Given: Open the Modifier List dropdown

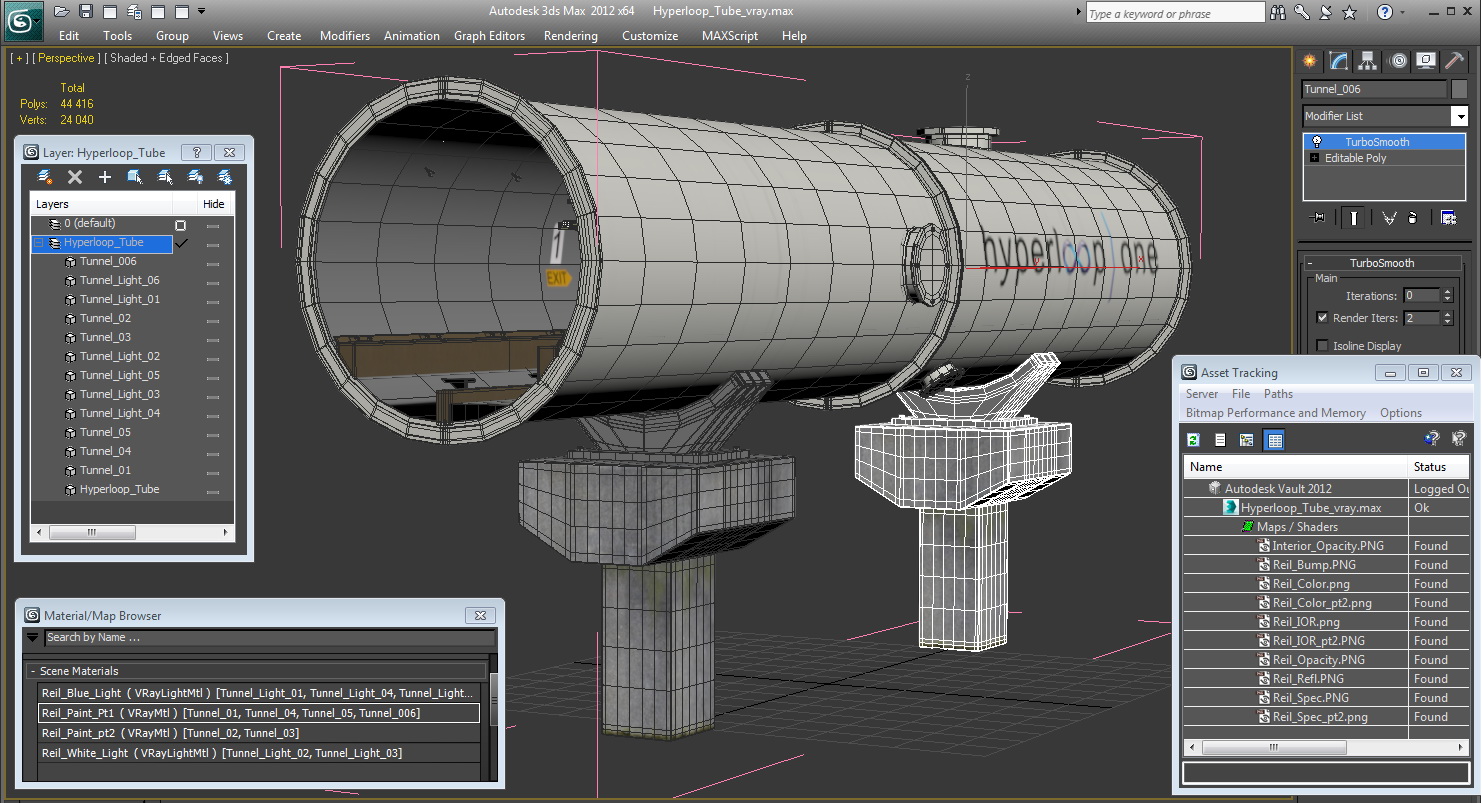Looking at the screenshot, I should coord(1459,116).
